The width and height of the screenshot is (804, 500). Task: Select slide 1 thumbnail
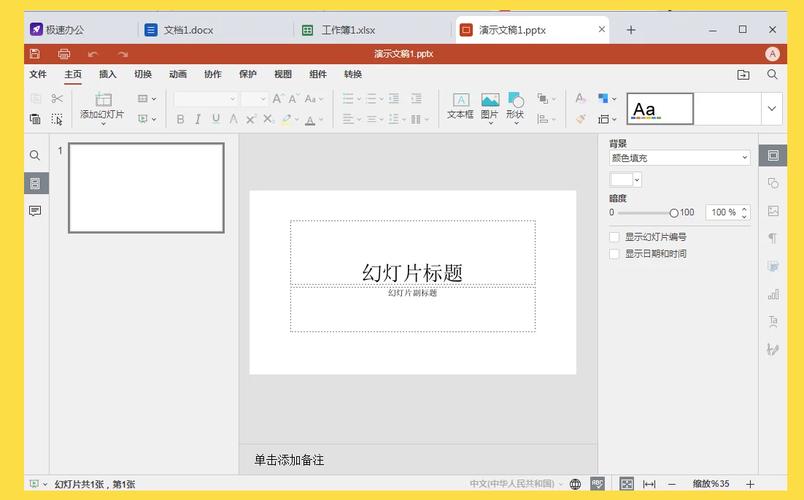[x=147, y=188]
